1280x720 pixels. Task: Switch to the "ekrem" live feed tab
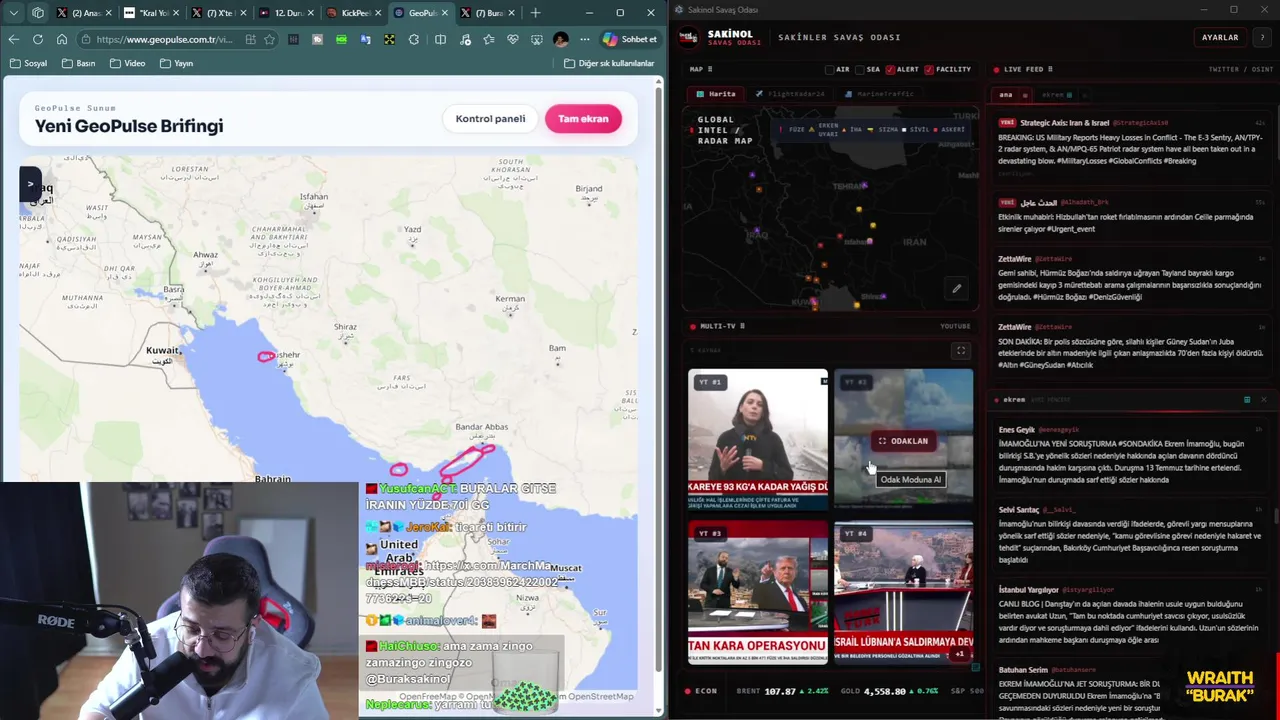click(1056, 95)
